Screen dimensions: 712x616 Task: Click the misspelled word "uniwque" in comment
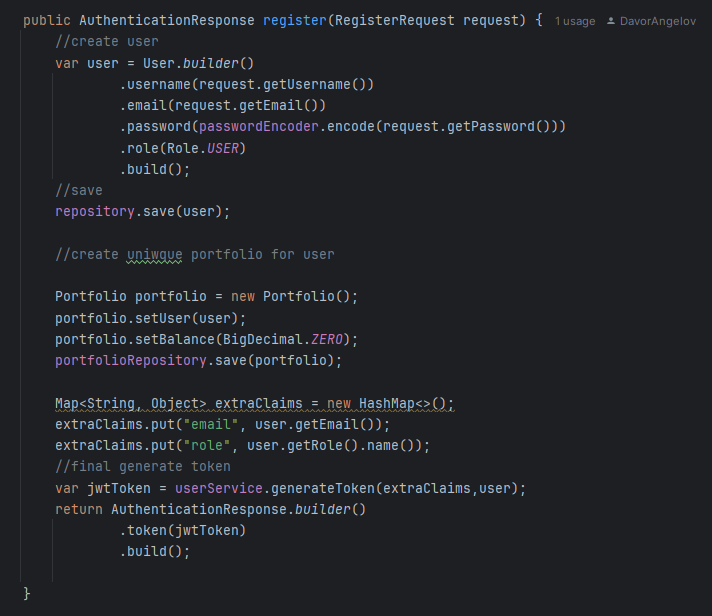(x=155, y=254)
